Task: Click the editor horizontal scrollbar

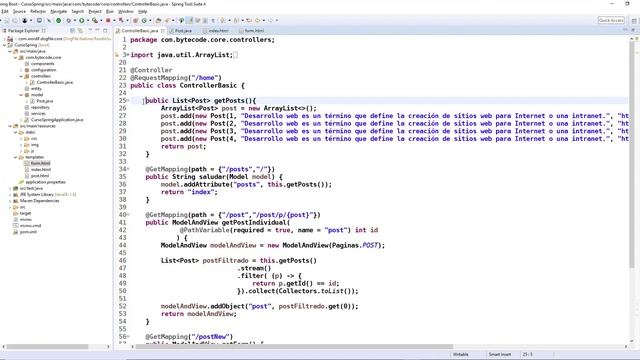Action: coord(294,347)
